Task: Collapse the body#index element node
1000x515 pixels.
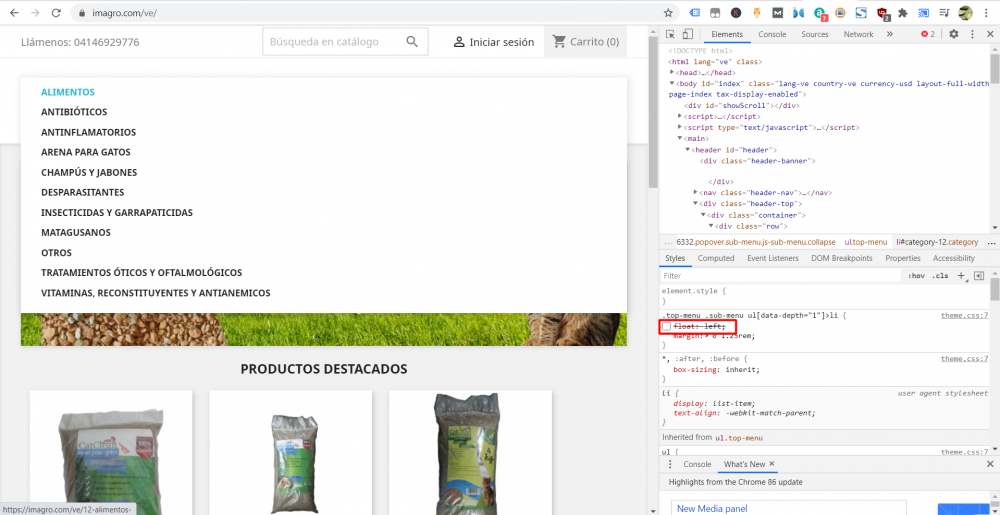Action: tap(672, 83)
